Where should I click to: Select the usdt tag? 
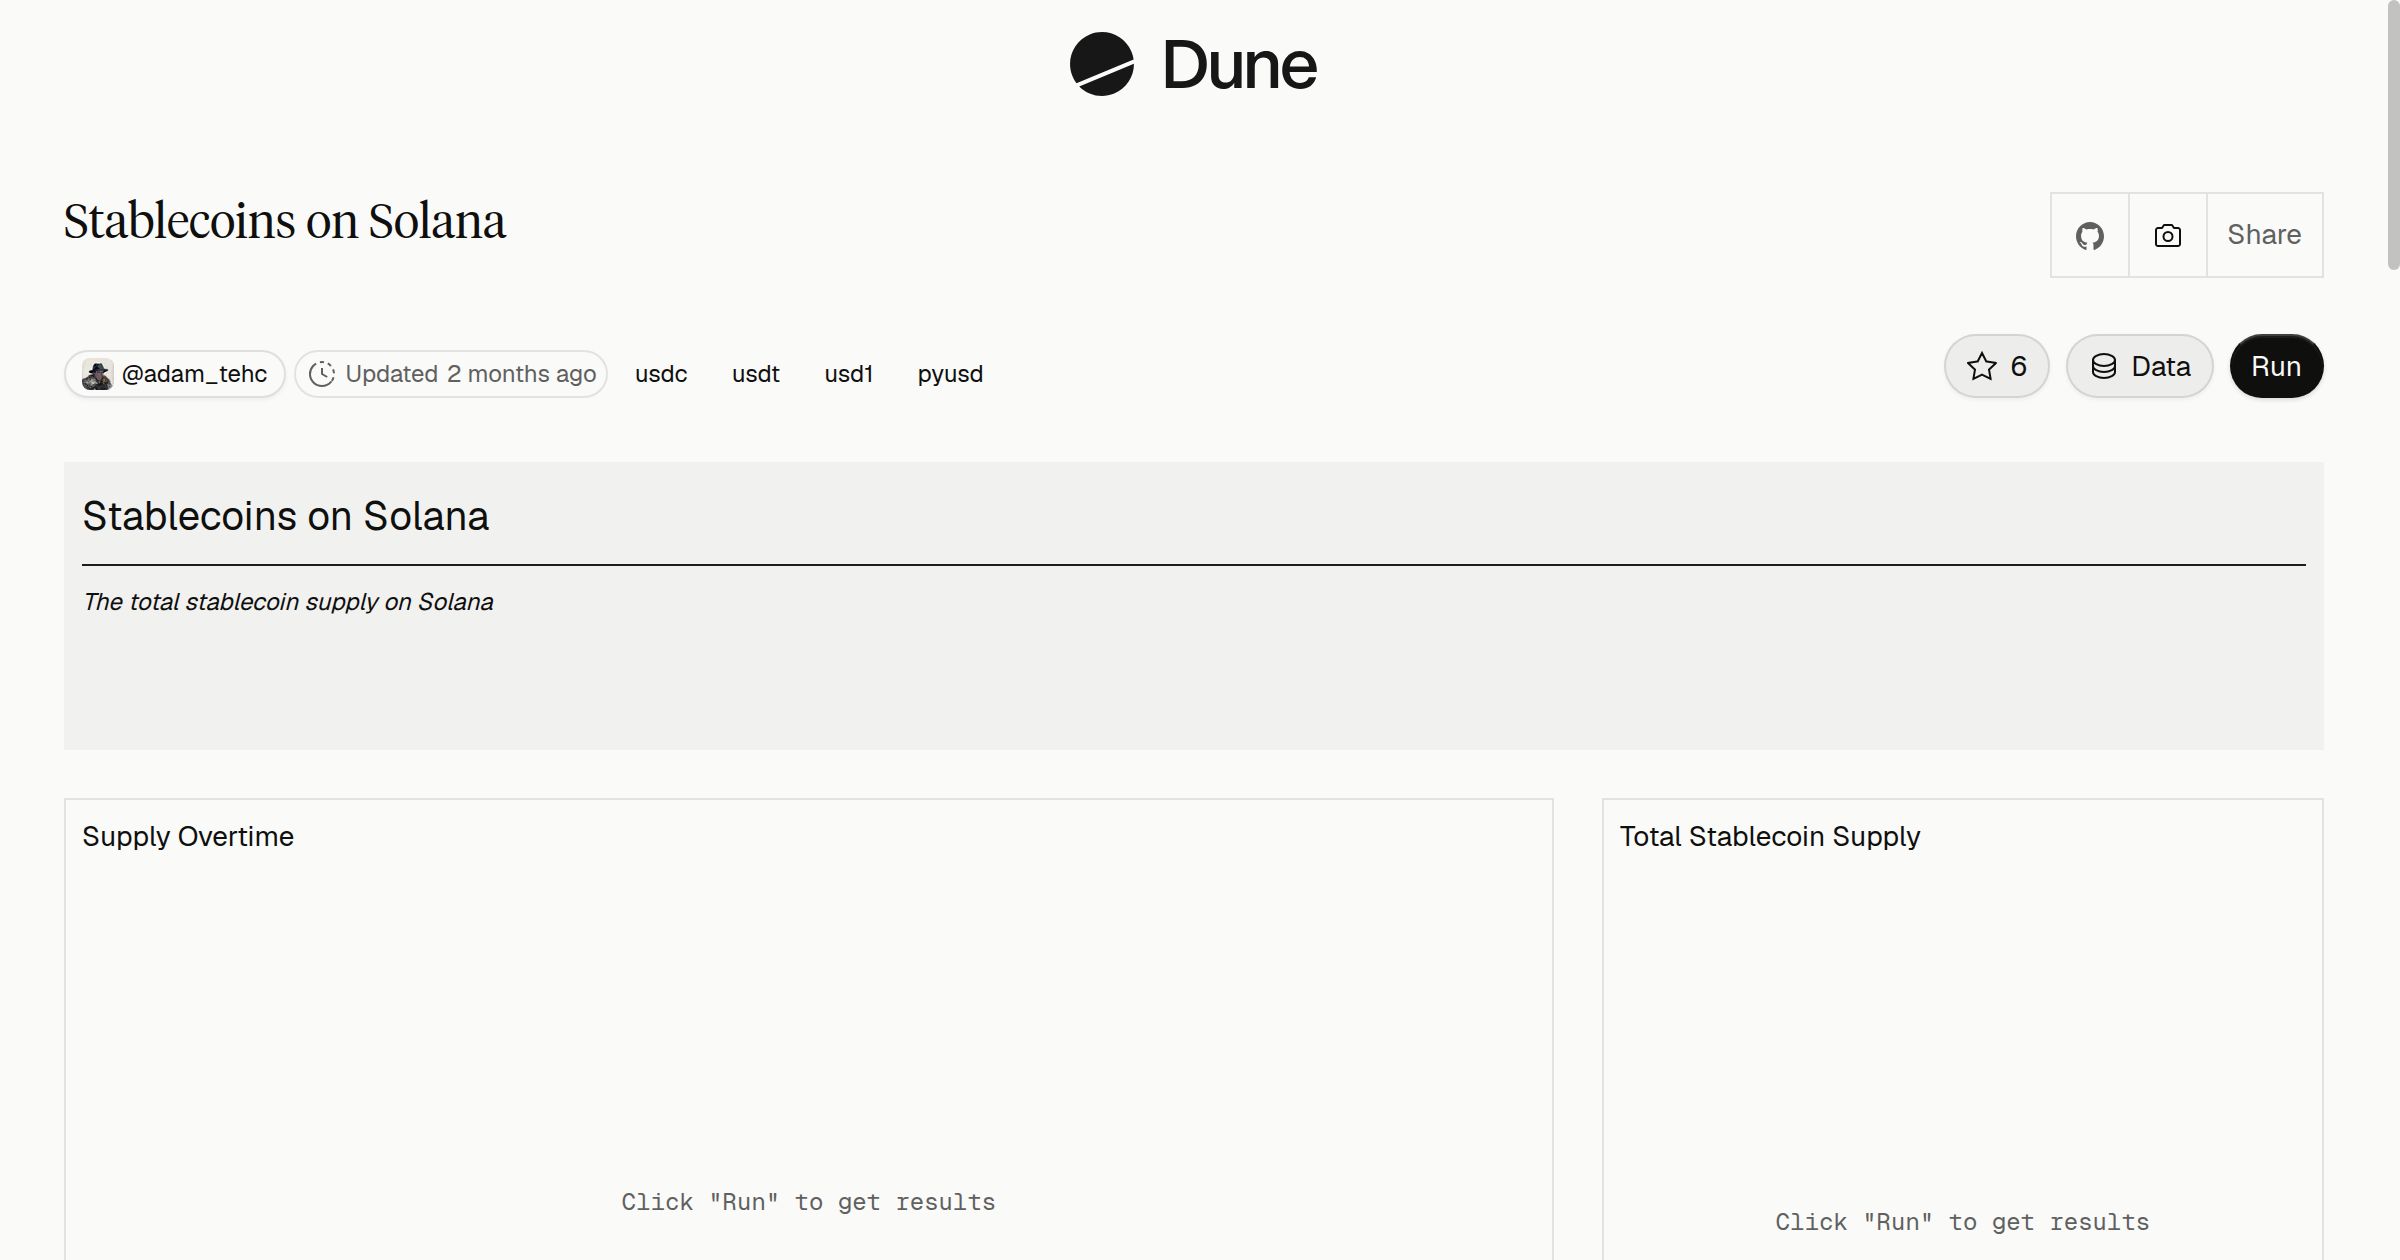point(755,374)
